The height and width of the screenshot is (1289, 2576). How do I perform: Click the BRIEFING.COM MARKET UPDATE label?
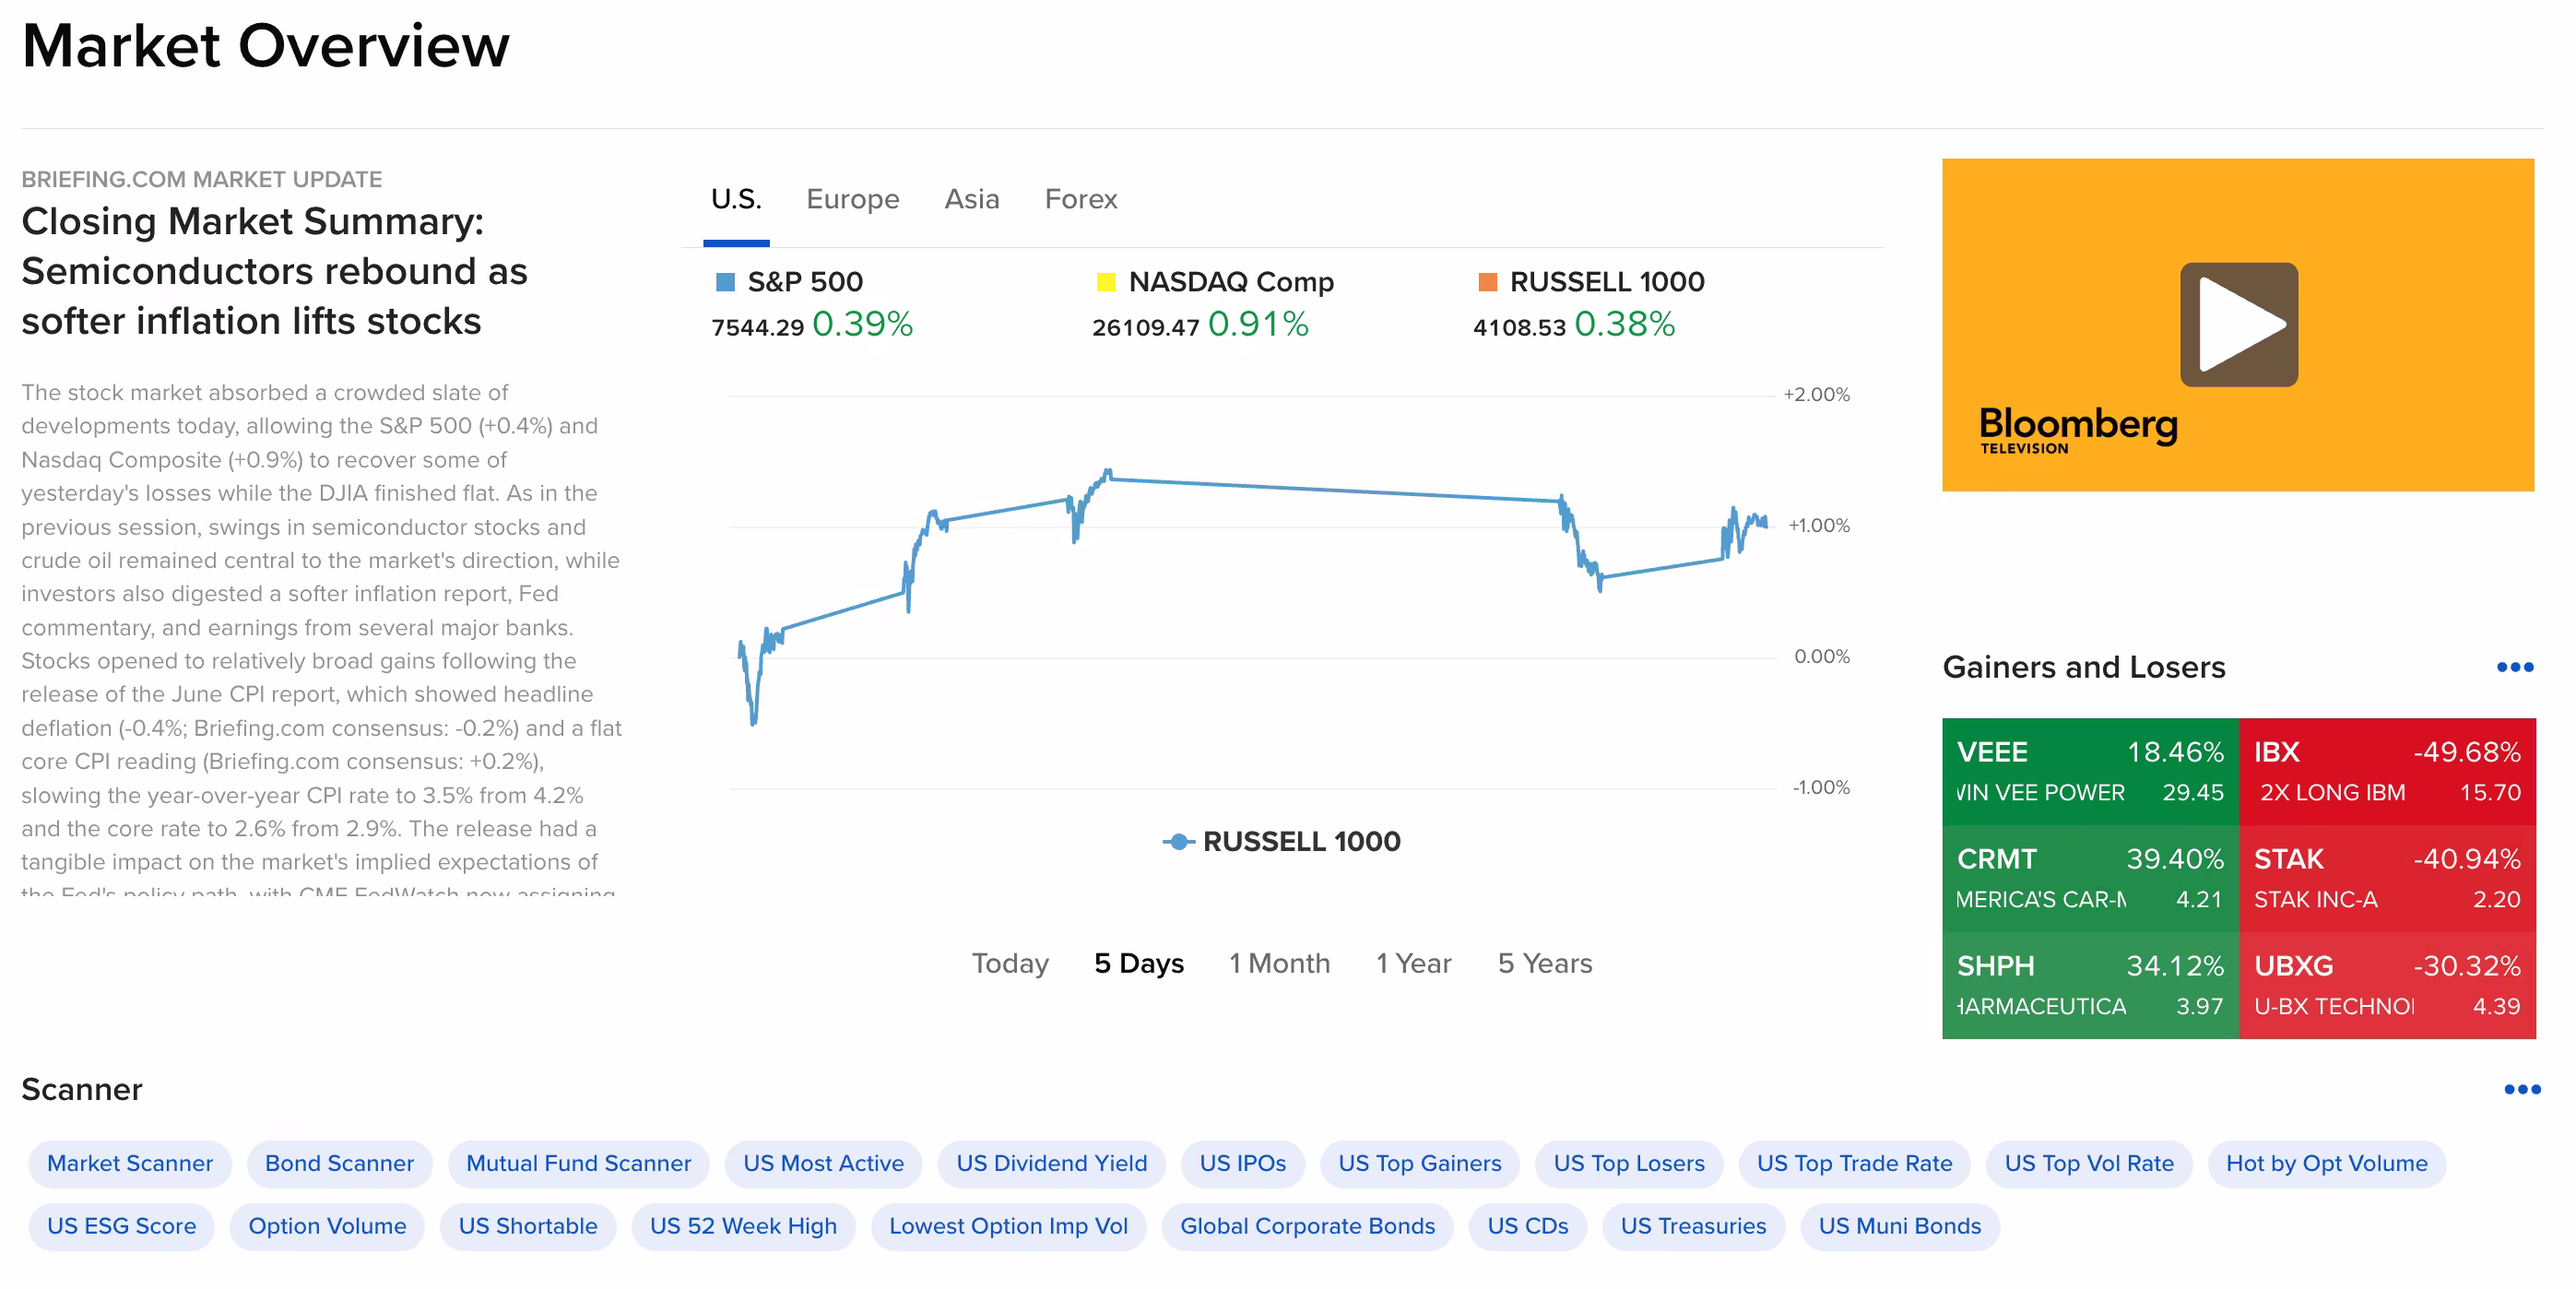(x=202, y=179)
